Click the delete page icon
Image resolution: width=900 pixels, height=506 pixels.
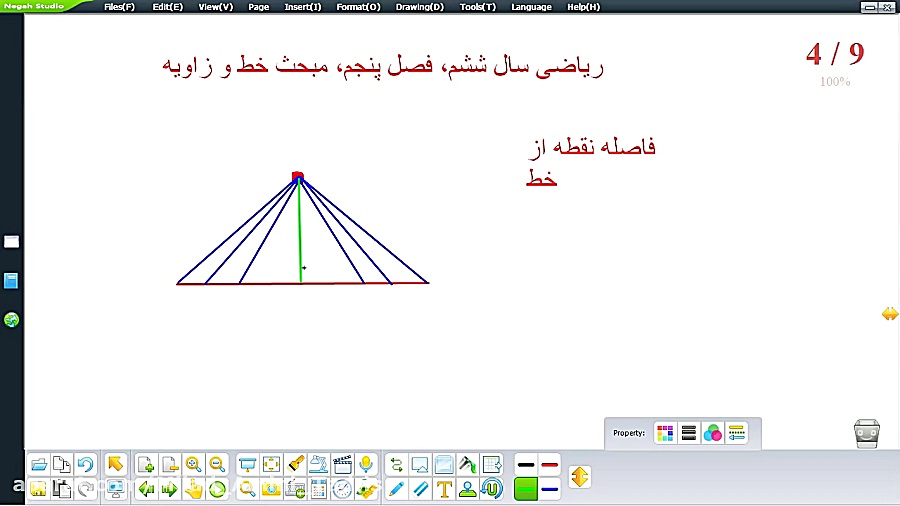click(x=170, y=464)
